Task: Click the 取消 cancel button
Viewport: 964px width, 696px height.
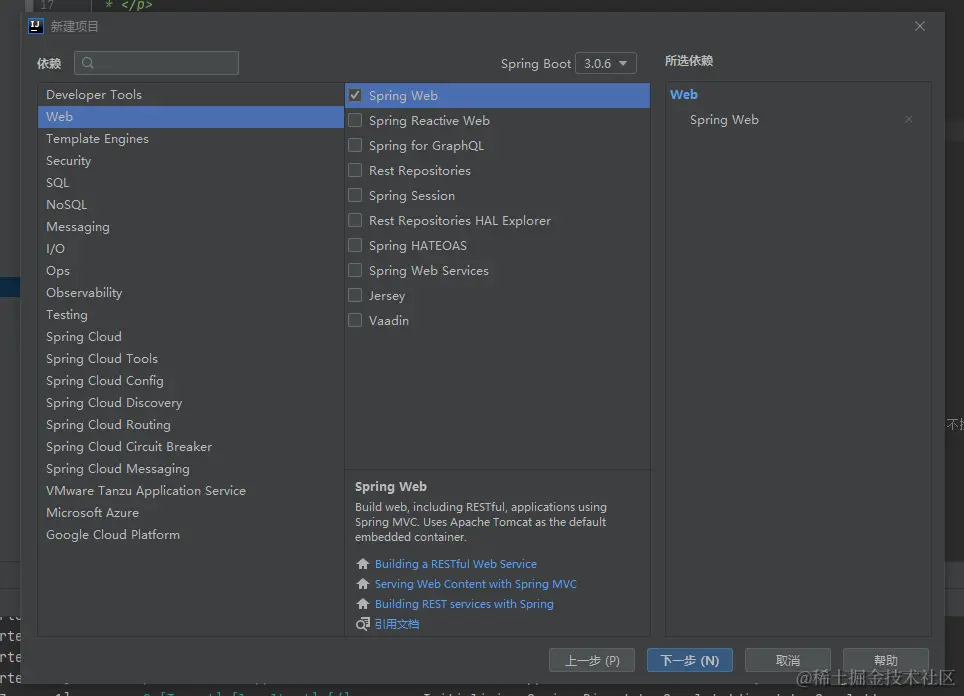Action: click(788, 660)
